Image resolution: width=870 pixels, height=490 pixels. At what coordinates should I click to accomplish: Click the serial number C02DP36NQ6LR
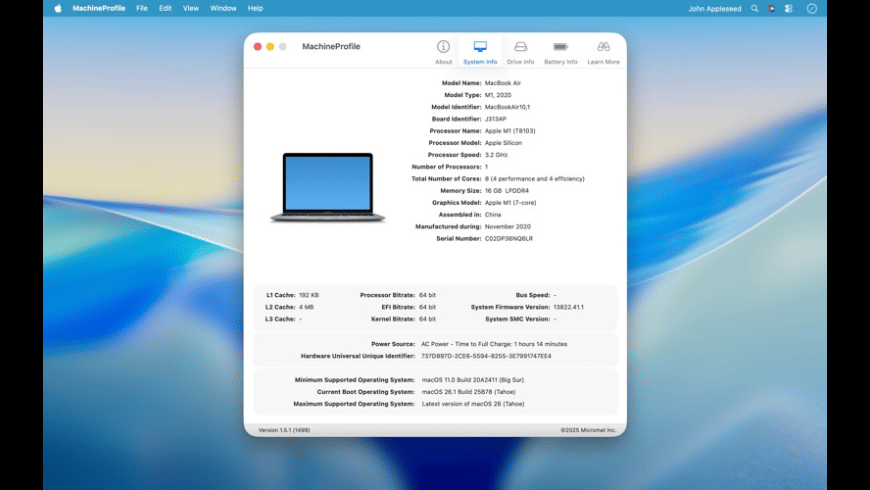(509, 239)
